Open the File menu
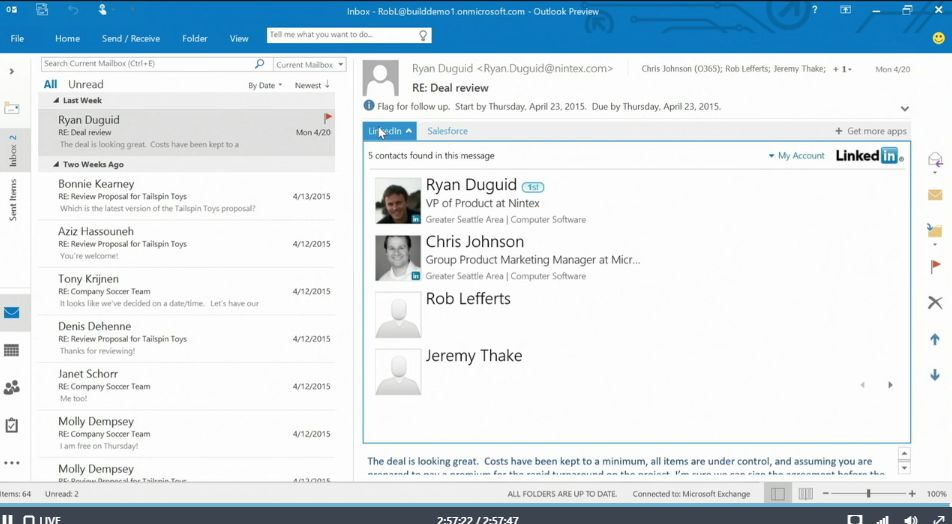 point(17,38)
